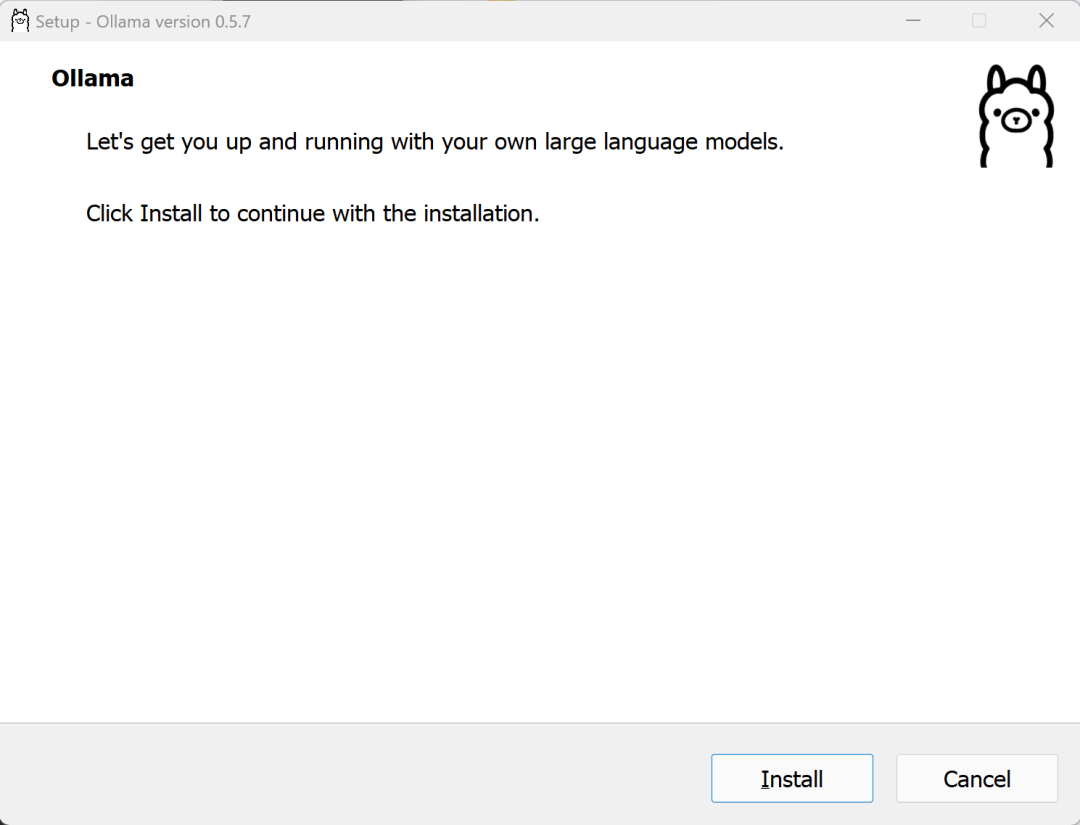Click the 'Setup - Ollama version 0.5.7' title
Viewport: 1080px width, 825px height.
pos(143,21)
